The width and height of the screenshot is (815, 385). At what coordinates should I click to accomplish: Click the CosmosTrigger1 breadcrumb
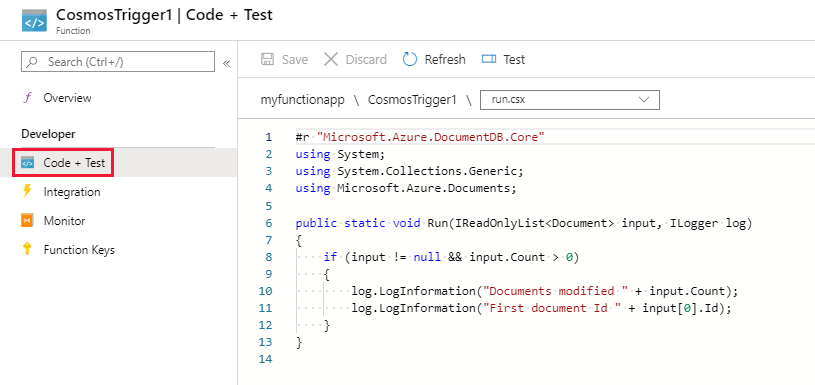point(412,100)
